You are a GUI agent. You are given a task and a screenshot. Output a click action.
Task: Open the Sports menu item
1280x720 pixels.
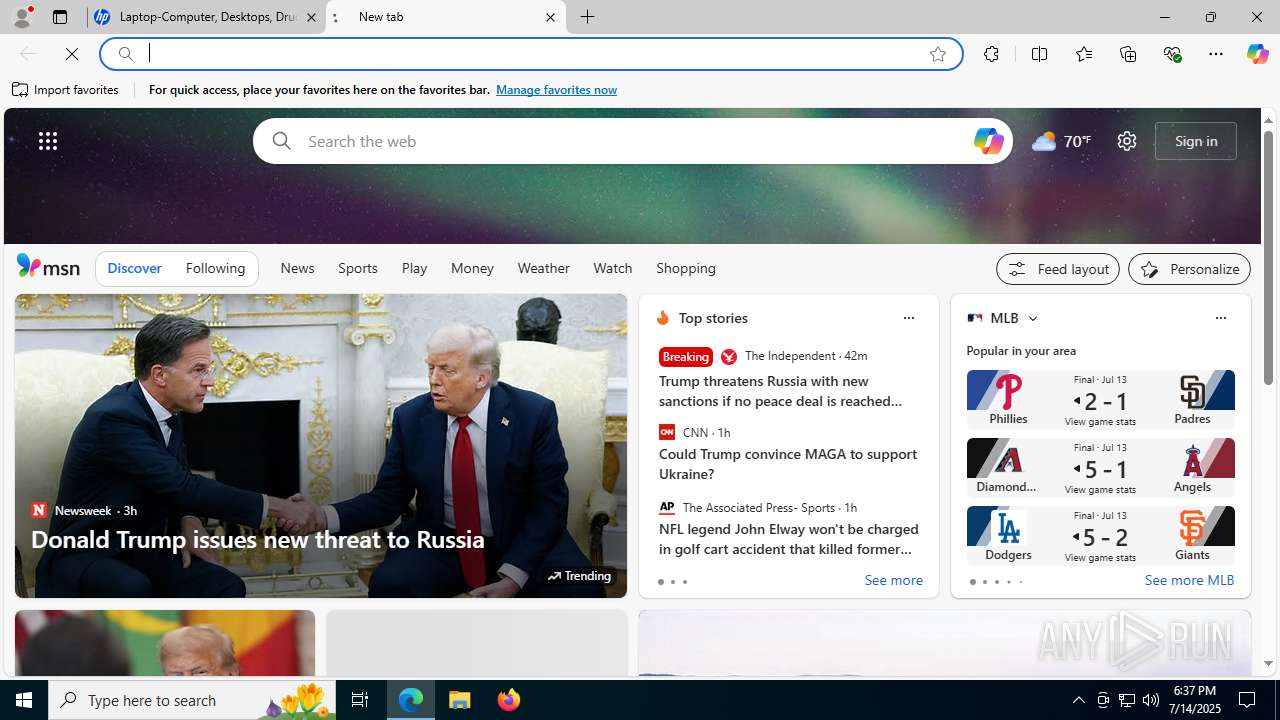(x=357, y=268)
